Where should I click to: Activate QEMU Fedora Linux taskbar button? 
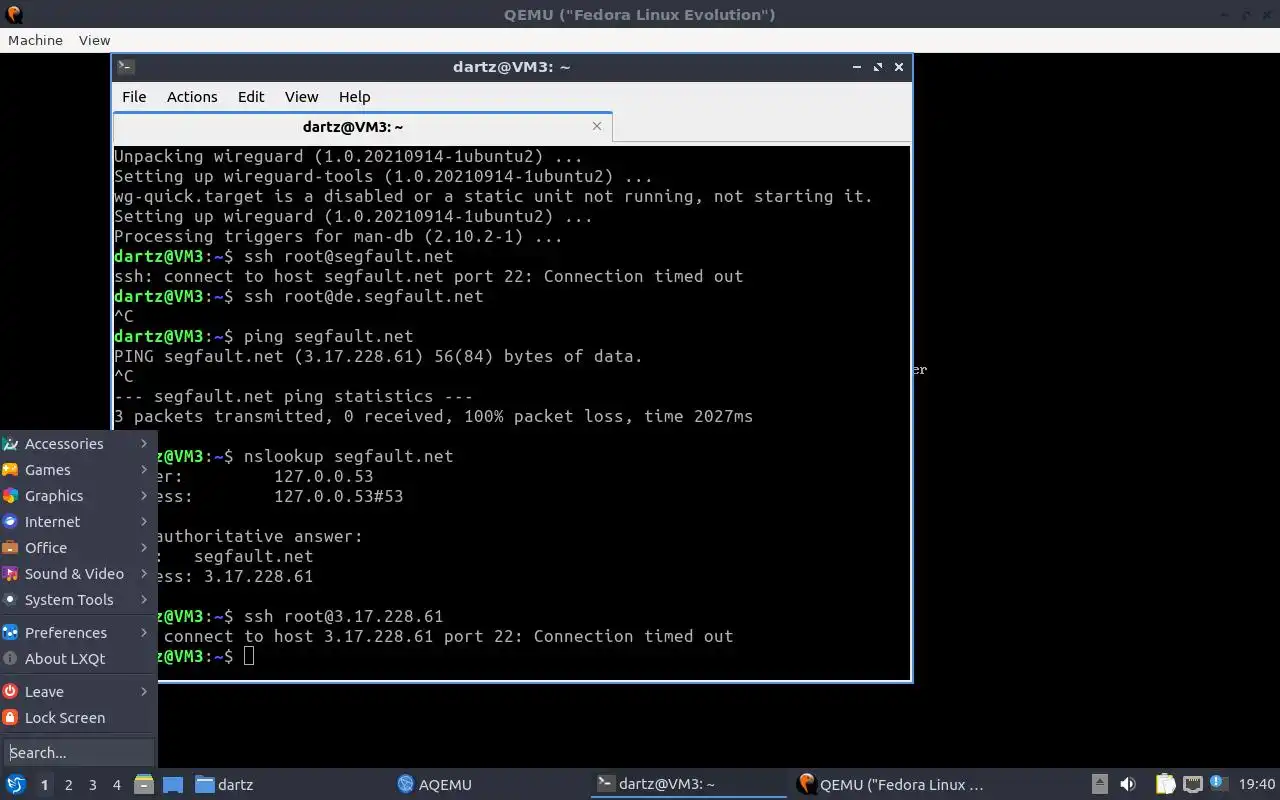click(x=890, y=785)
